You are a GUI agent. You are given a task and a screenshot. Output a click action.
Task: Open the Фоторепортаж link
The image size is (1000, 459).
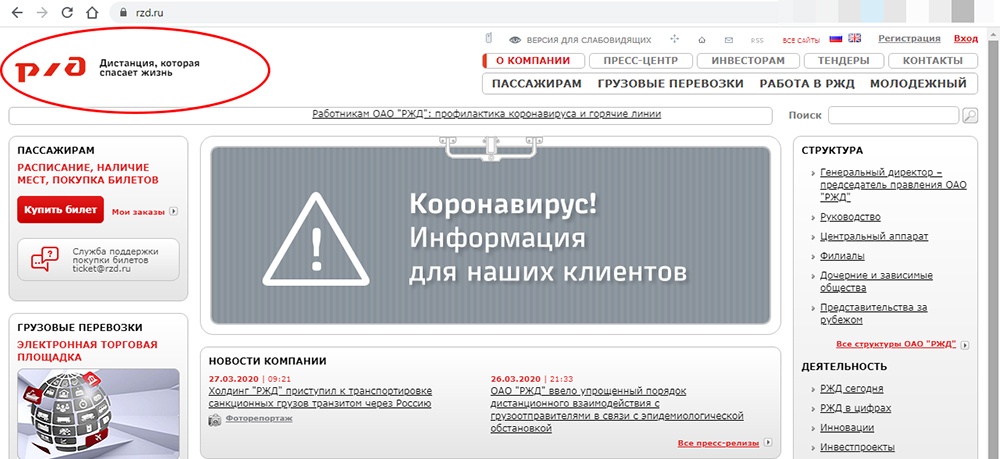coord(259,419)
